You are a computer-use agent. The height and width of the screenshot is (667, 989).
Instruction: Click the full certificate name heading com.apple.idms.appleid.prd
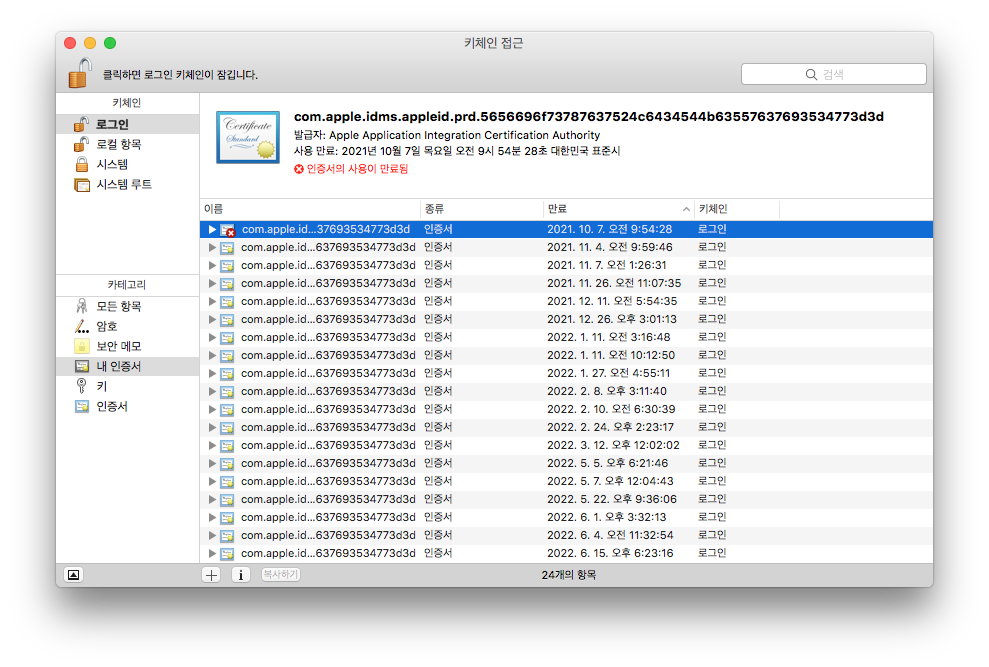coord(588,117)
